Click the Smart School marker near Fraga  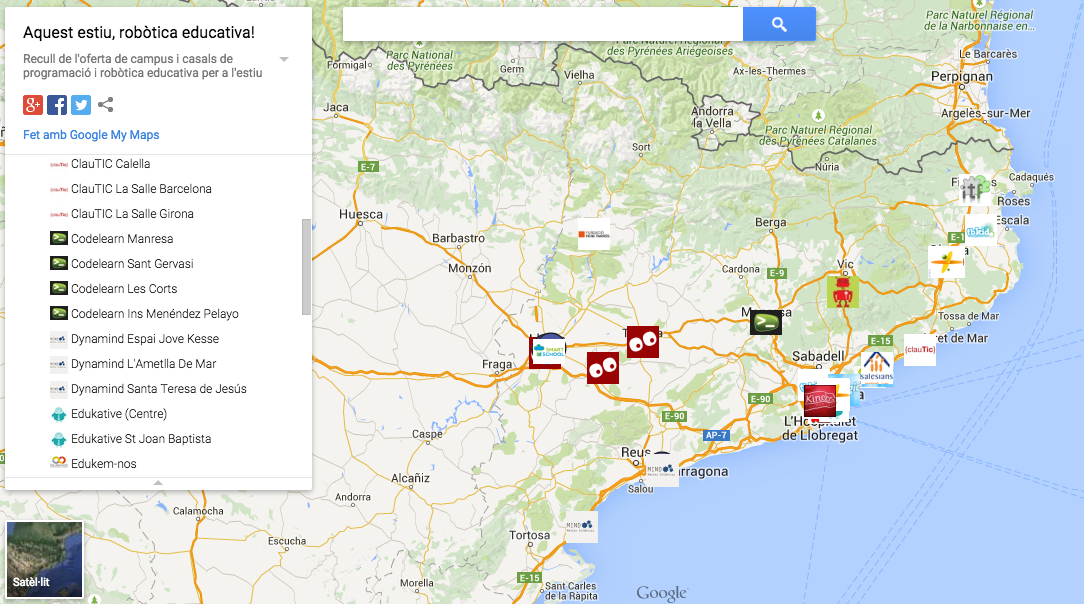pos(548,350)
